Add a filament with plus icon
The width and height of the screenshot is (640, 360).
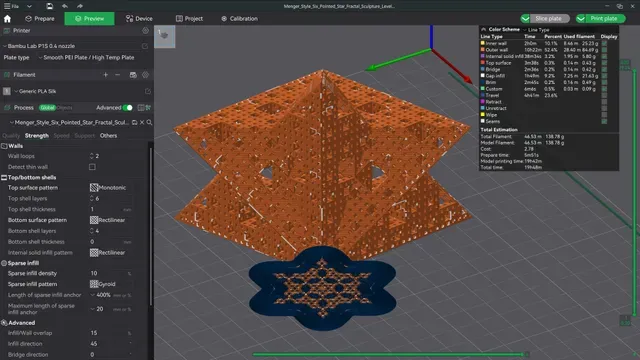click(106, 75)
